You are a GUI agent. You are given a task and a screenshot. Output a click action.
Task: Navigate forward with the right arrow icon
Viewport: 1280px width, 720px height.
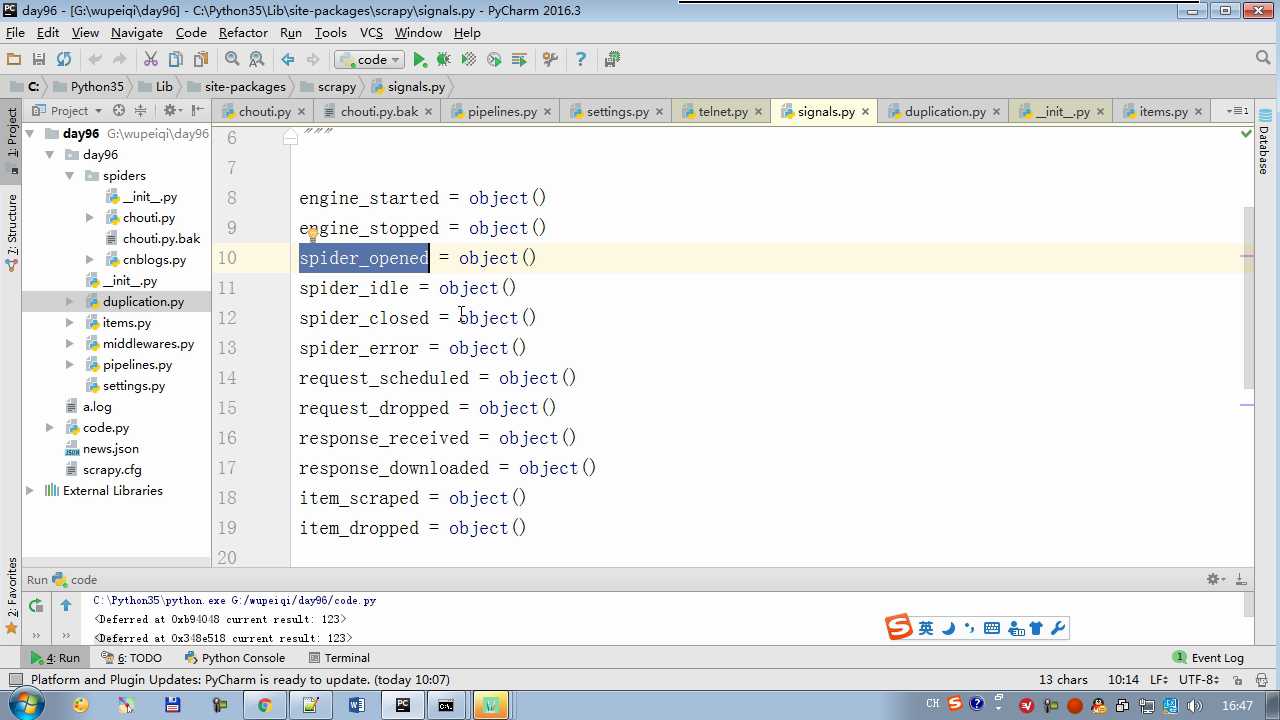click(x=313, y=60)
